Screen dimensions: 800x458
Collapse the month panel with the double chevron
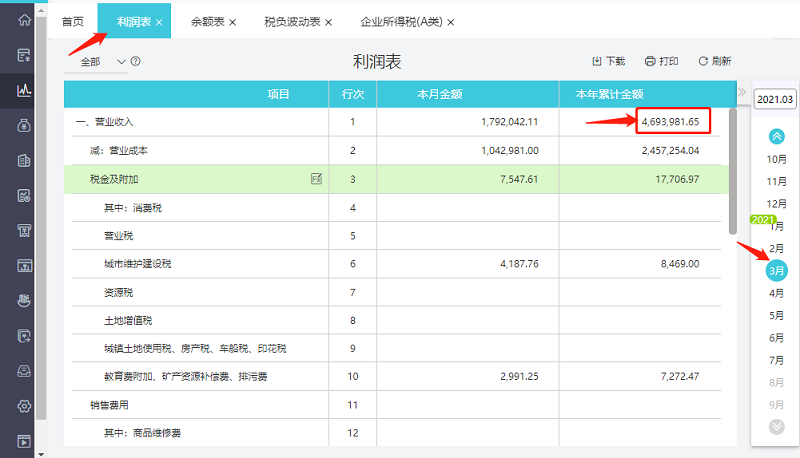(x=741, y=92)
